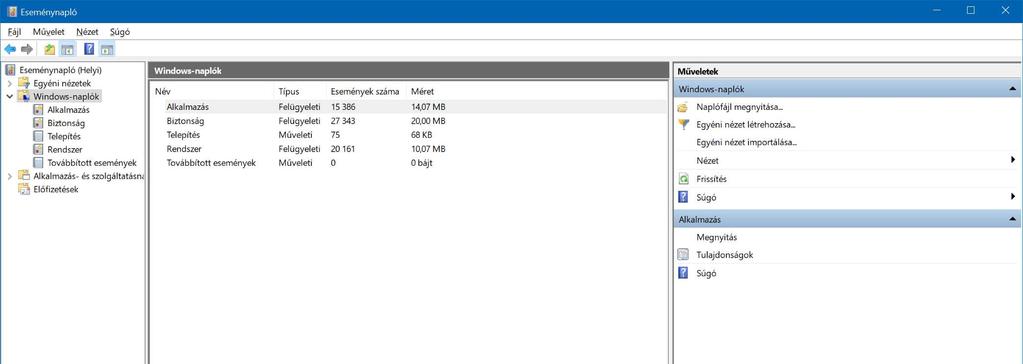Sort by Események száma column header
Screen dimensions: 1023x364
(365, 92)
